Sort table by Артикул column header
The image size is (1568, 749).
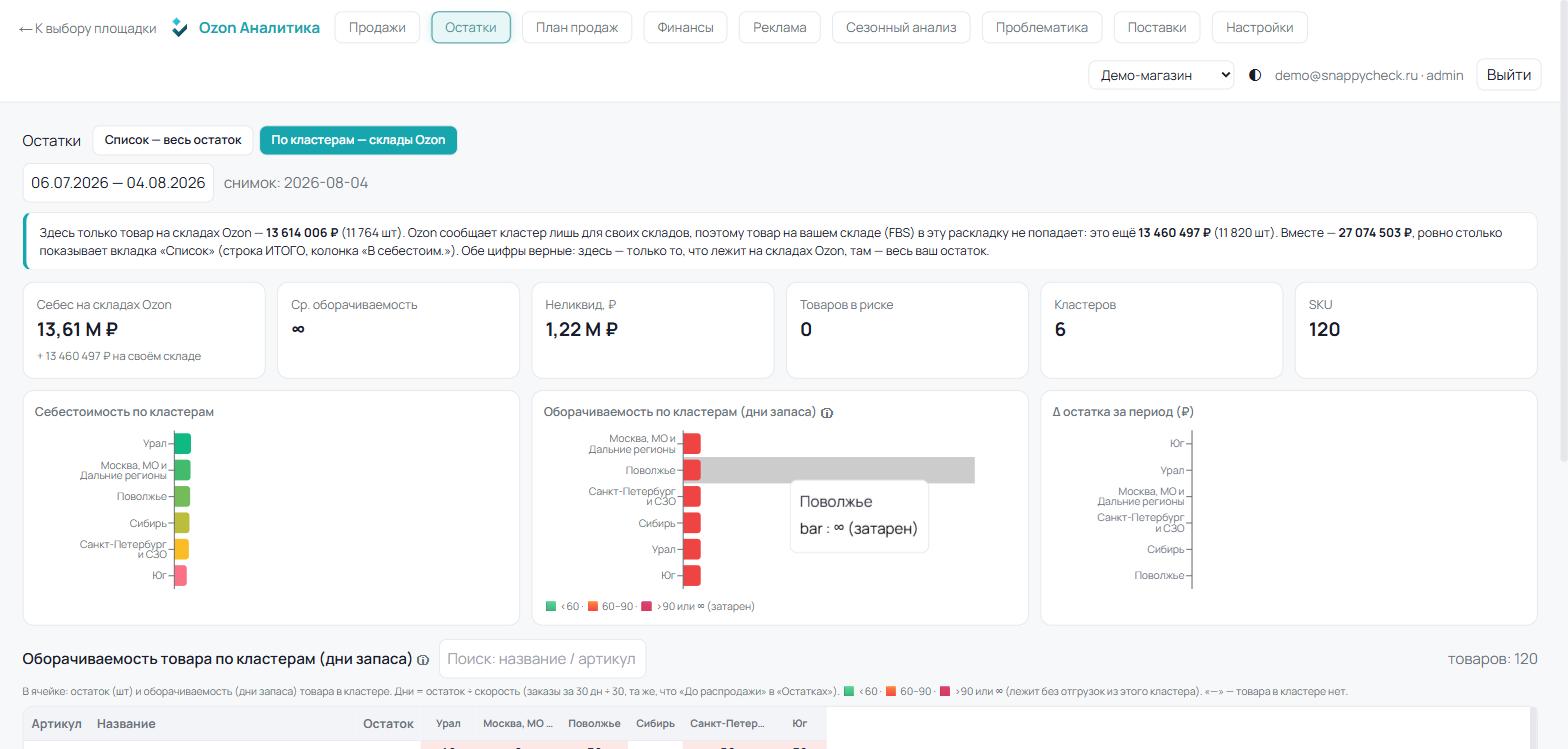56,724
